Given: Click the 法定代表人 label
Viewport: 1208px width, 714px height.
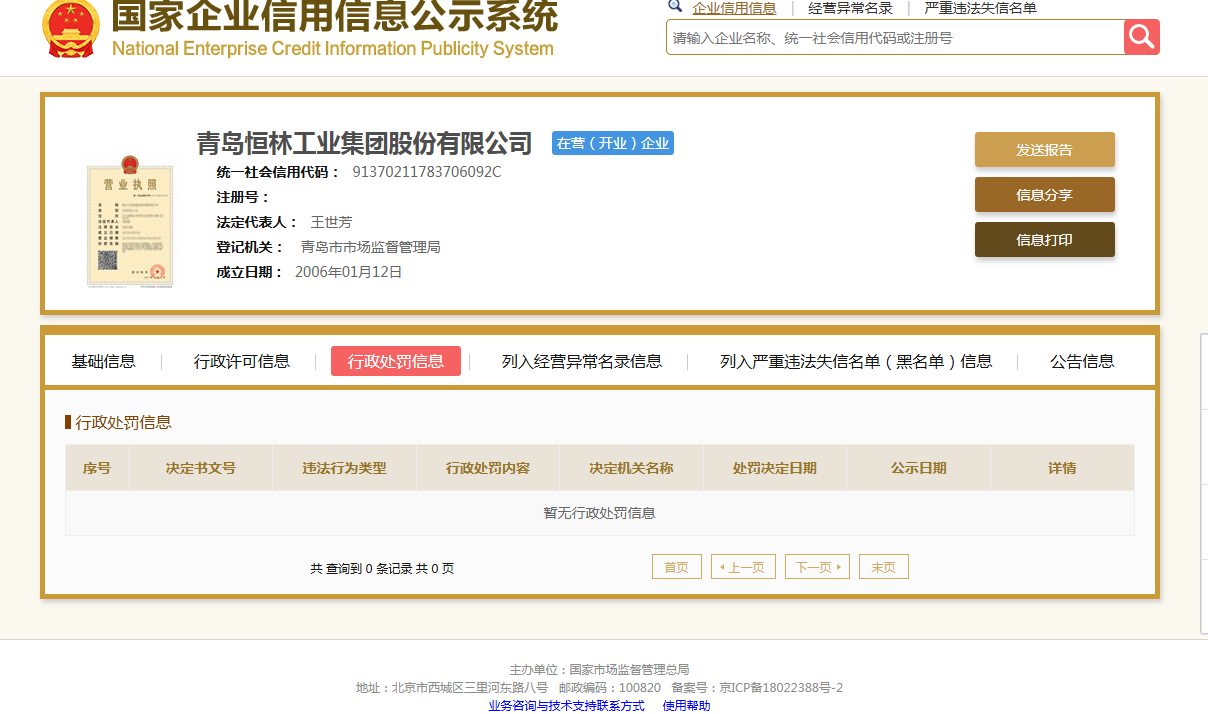Looking at the screenshot, I should tap(258, 222).
